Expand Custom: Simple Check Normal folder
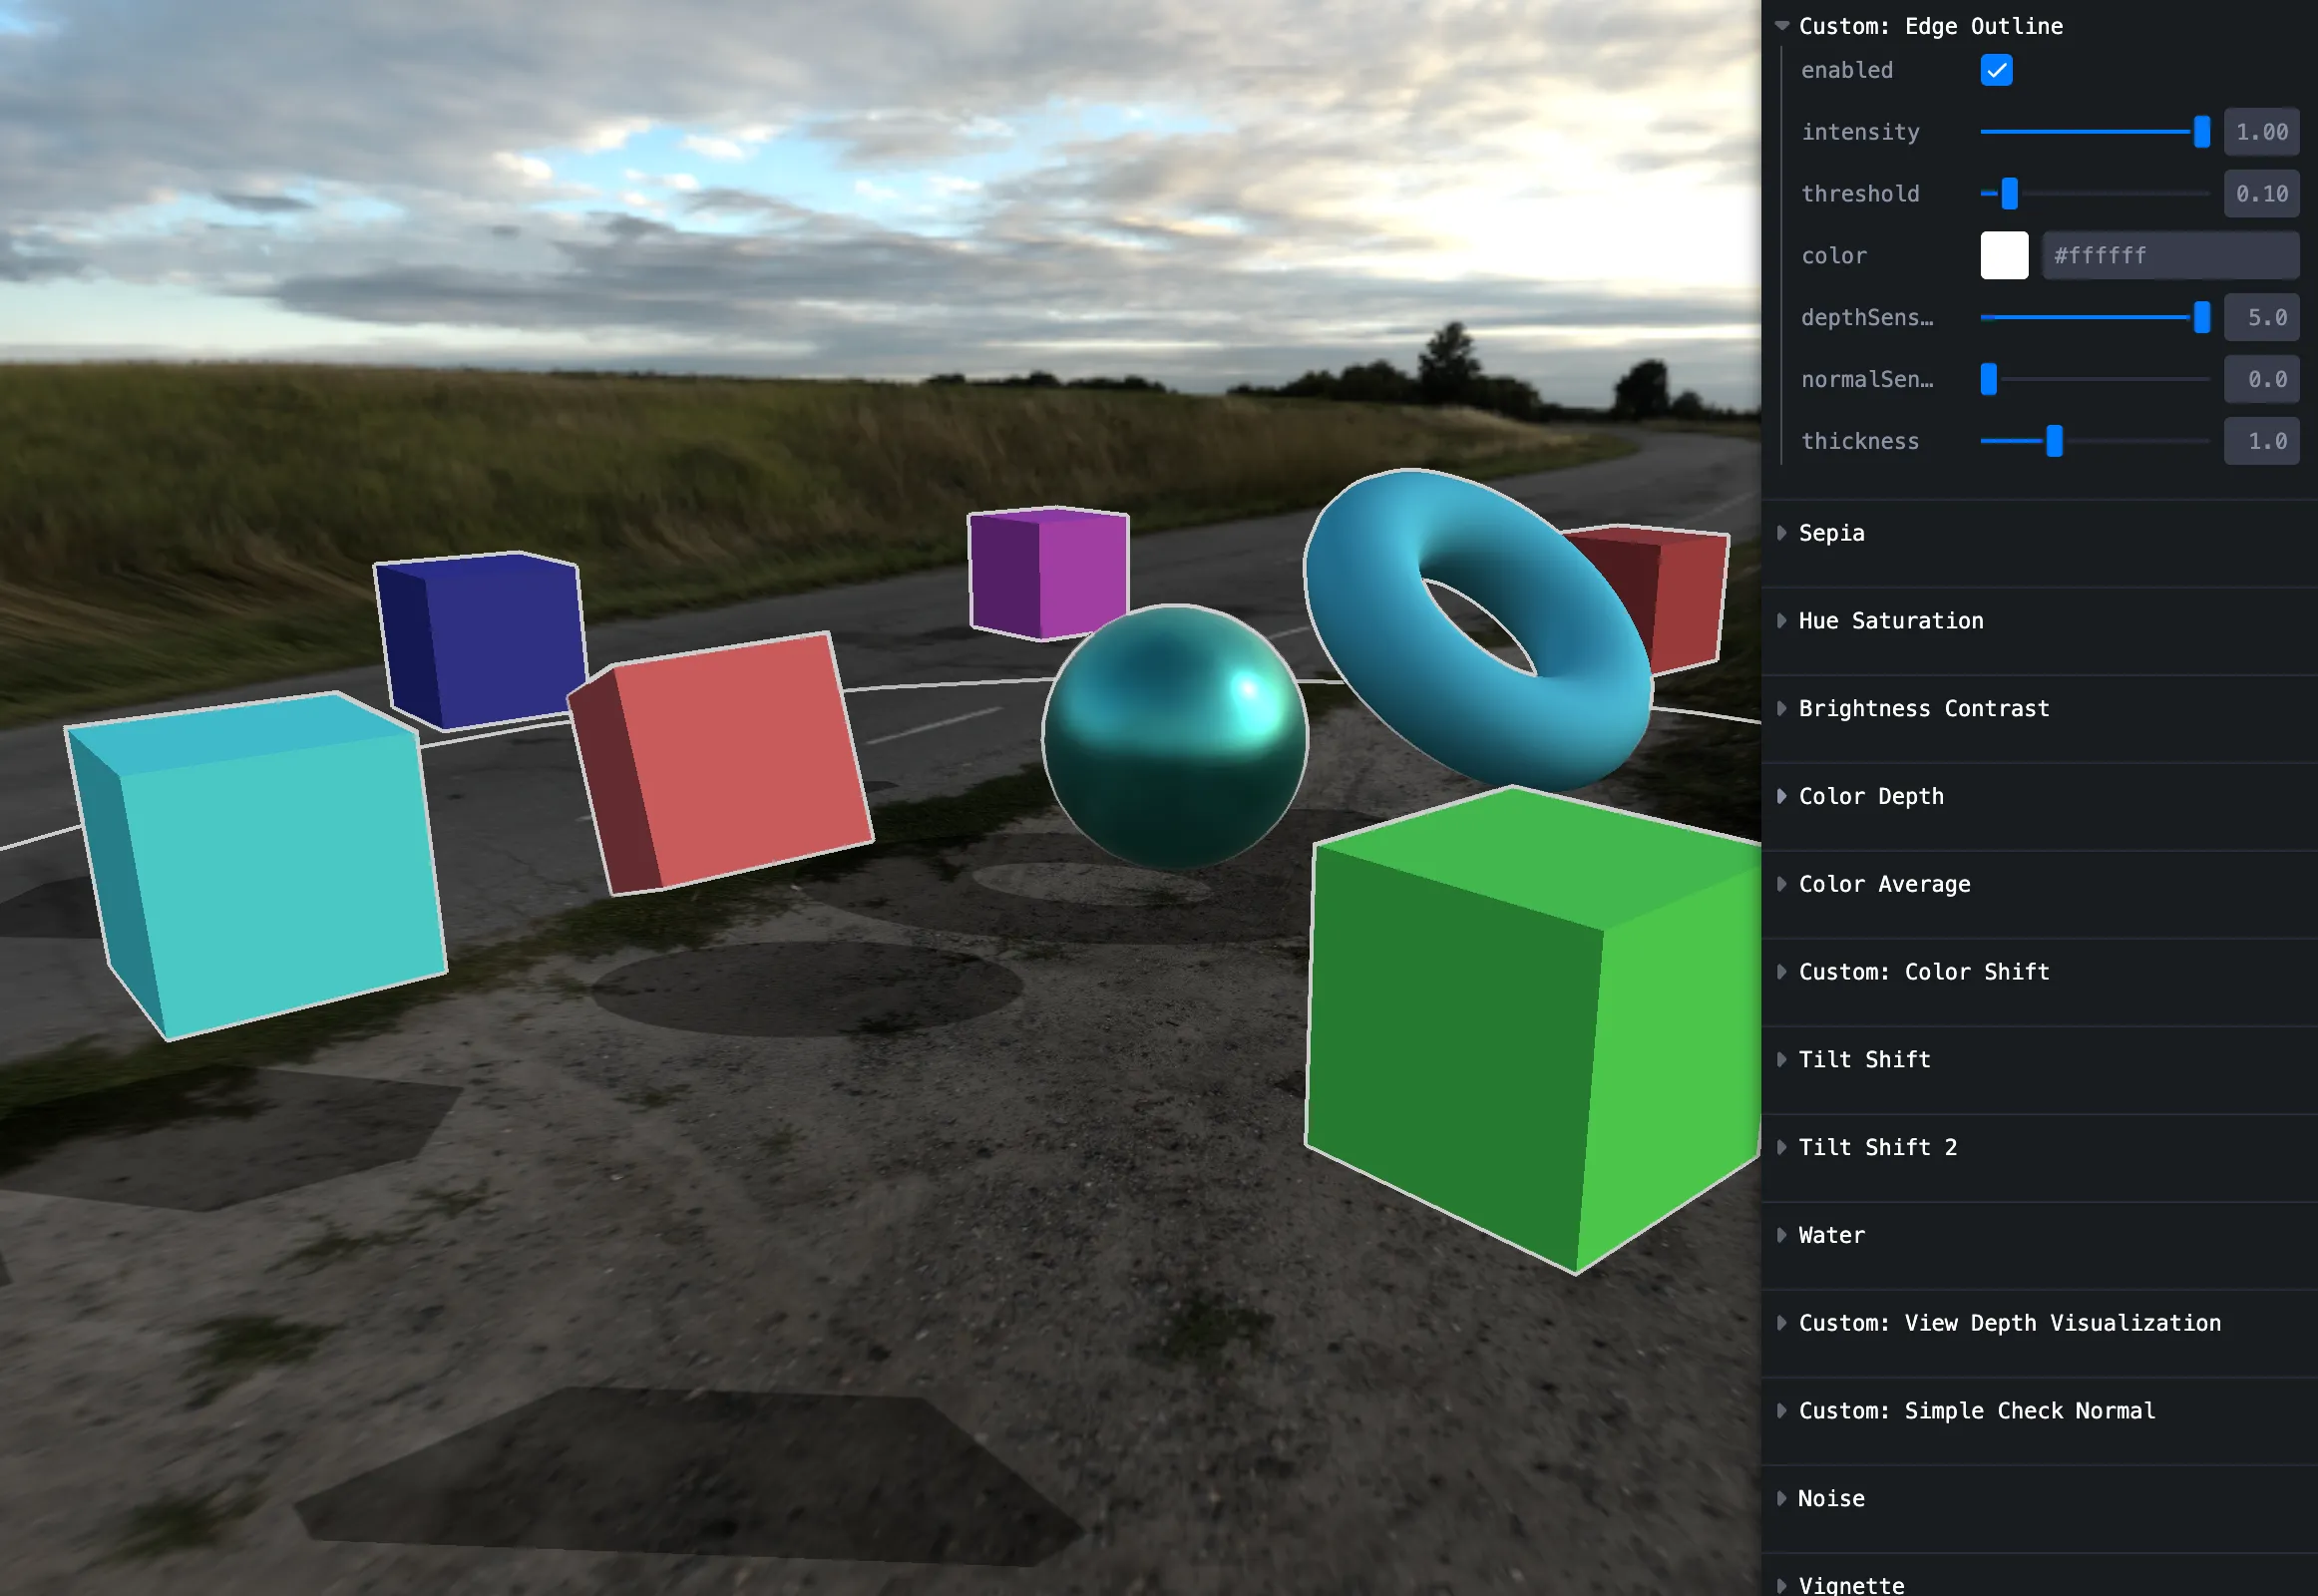The image size is (2318, 1596). 1976,1411
